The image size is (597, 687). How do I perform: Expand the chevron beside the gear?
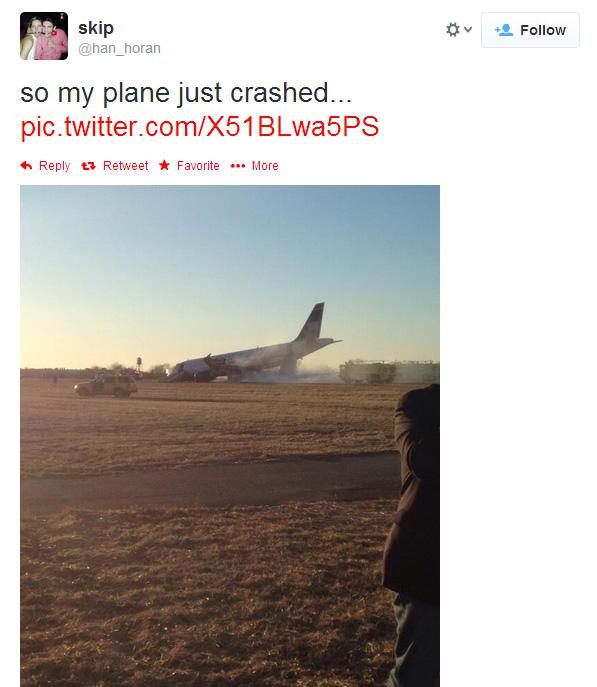pos(468,30)
